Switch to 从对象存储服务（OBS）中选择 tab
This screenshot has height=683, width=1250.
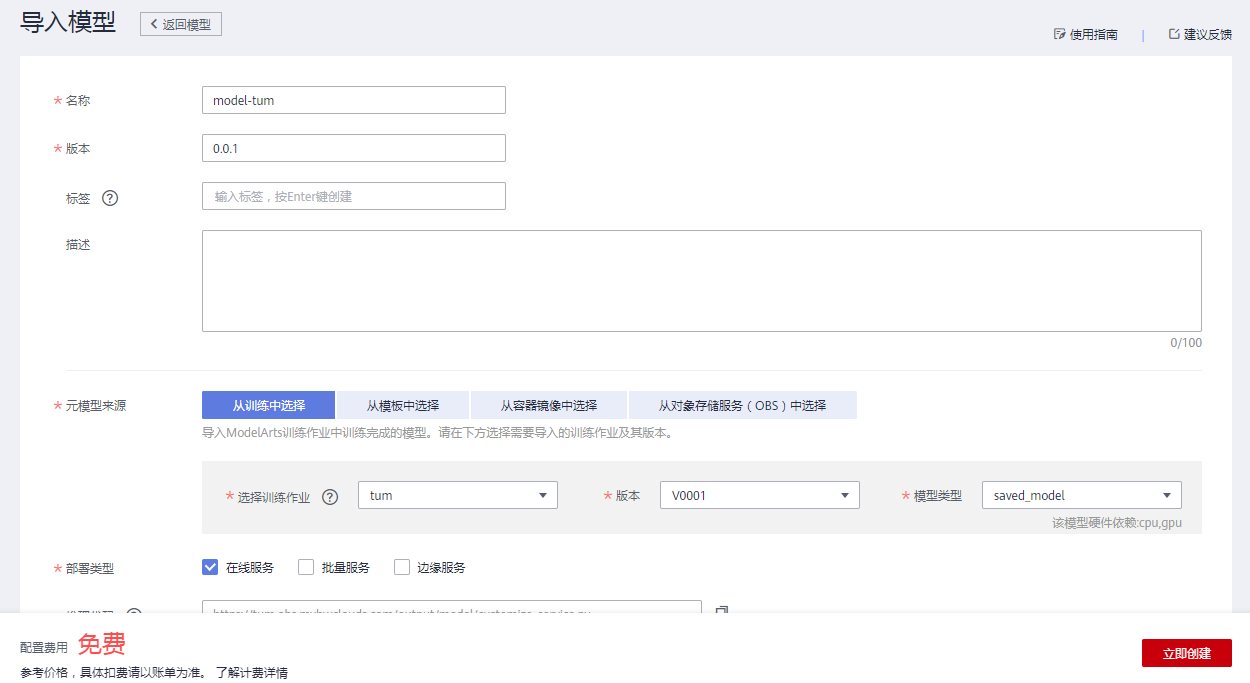pyautogui.click(x=743, y=405)
